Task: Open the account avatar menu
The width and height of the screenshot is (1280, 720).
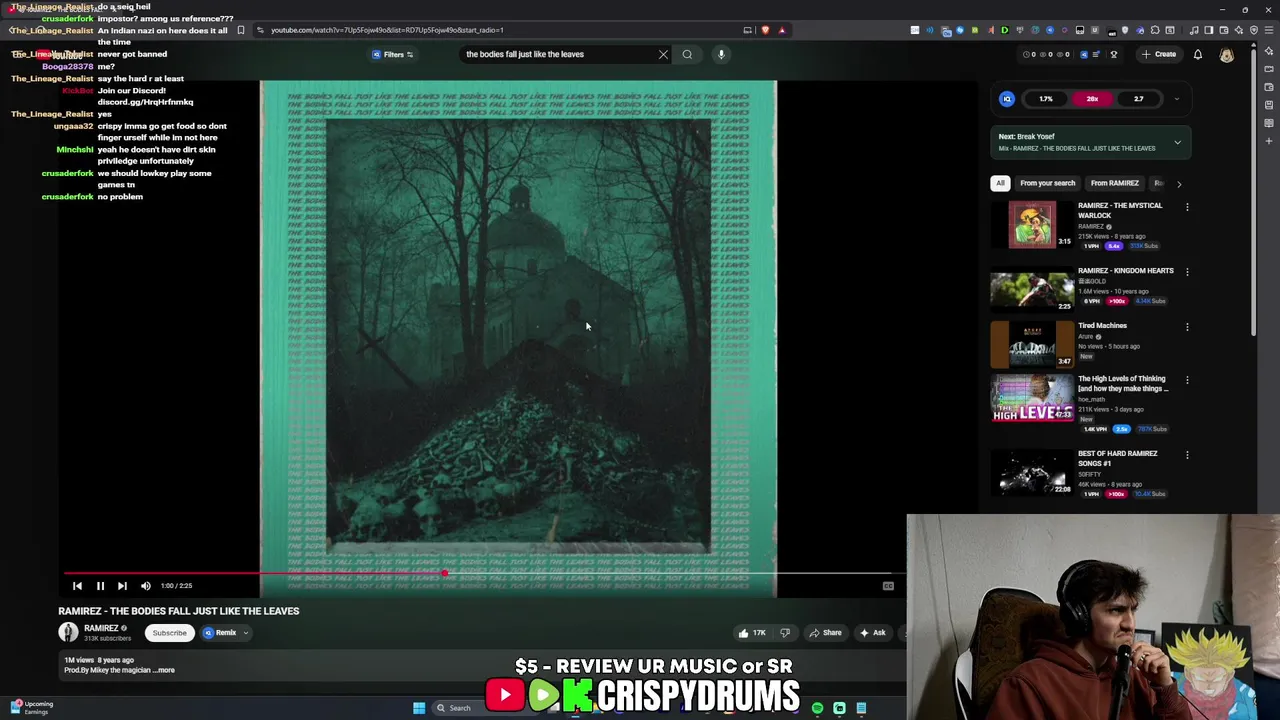Action: (1227, 54)
